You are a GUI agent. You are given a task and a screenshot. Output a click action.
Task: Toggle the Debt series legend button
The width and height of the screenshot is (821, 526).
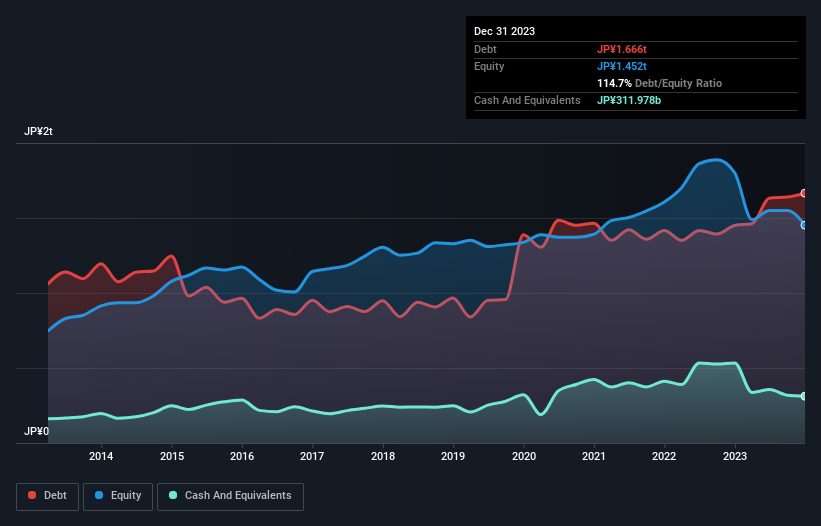(48, 496)
